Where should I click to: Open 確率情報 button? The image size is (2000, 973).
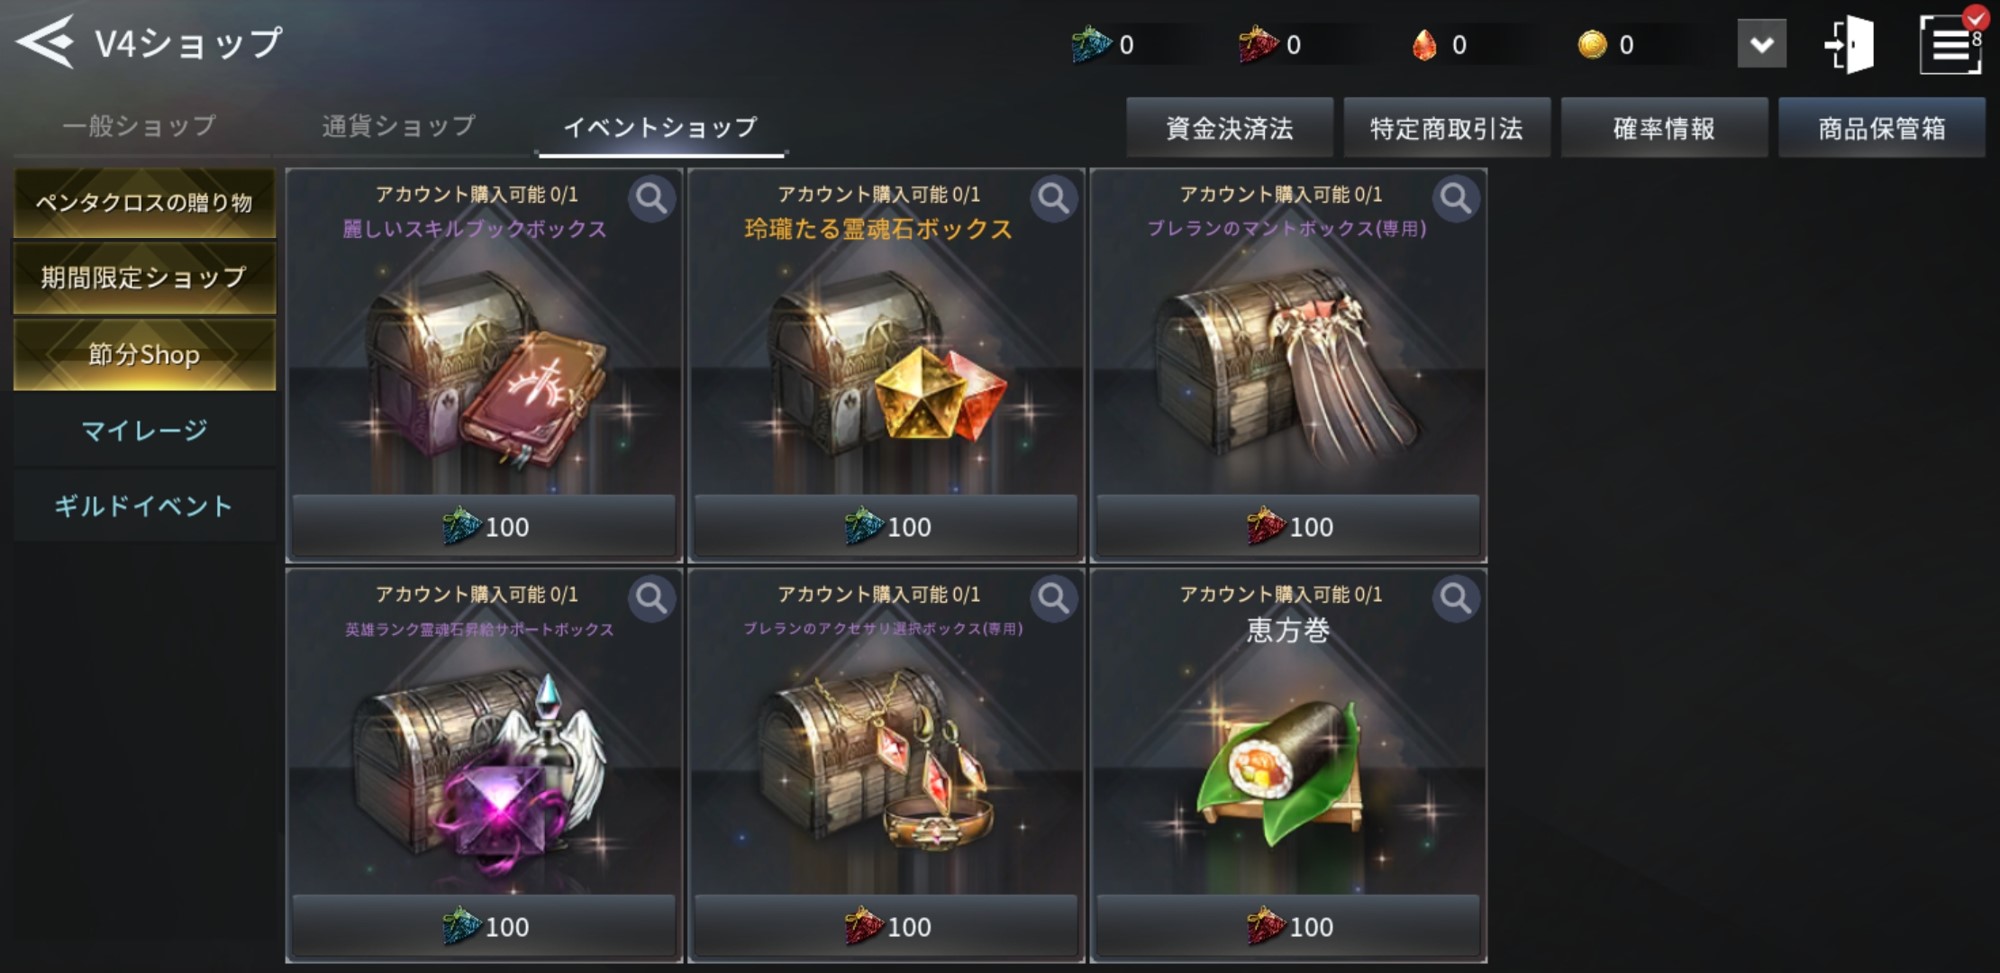coord(1664,128)
